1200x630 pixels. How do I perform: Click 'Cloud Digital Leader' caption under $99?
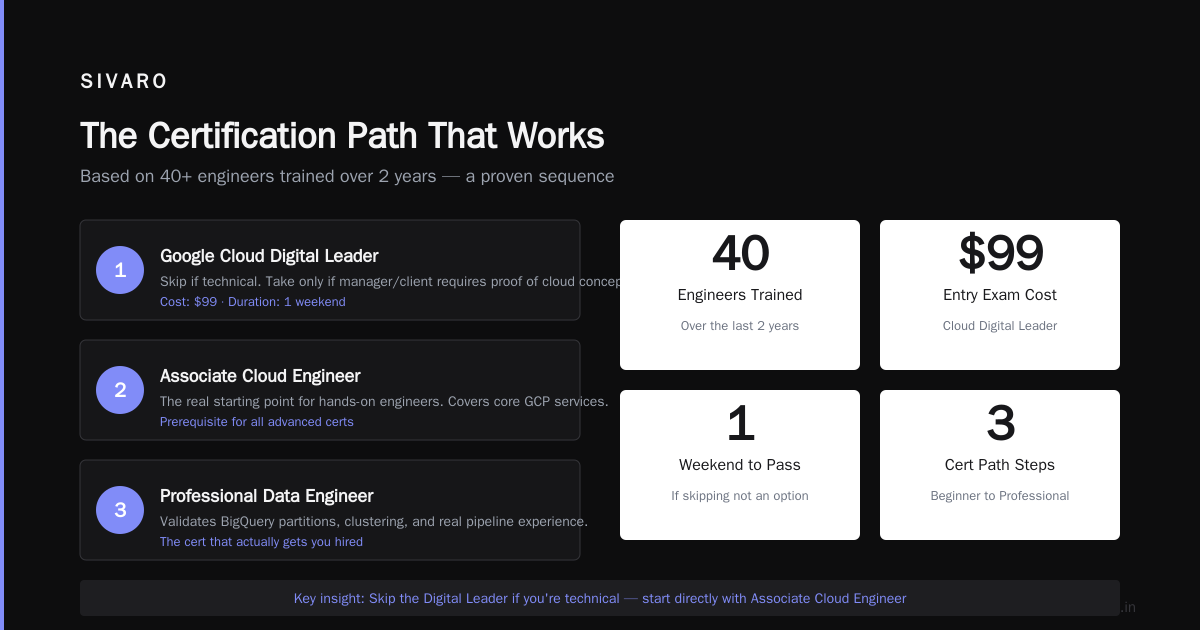(1000, 326)
